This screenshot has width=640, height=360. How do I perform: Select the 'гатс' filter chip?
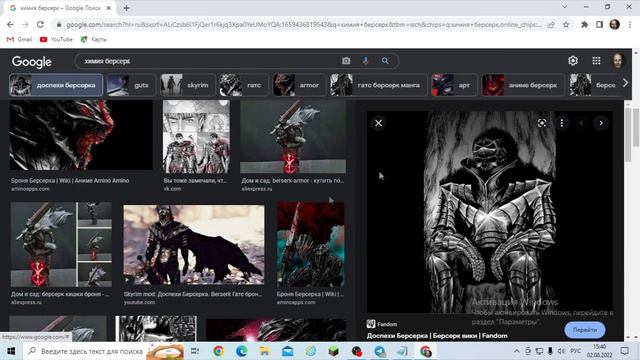243,85
